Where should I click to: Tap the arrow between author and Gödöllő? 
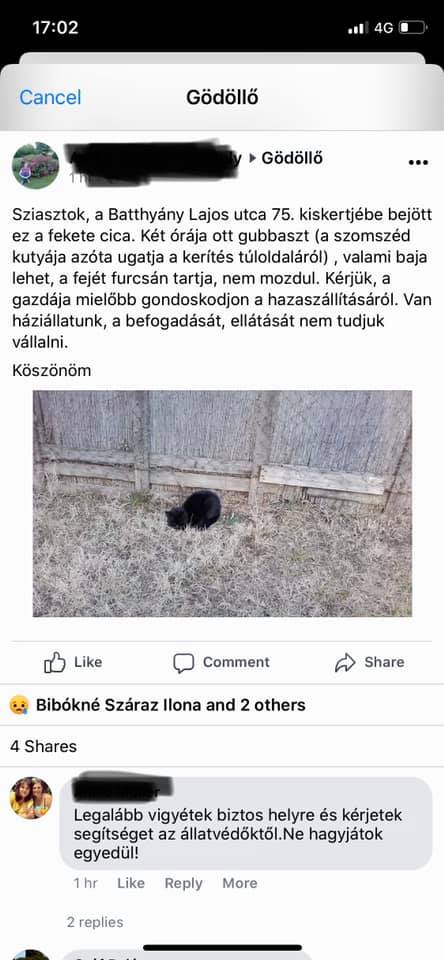tap(253, 158)
